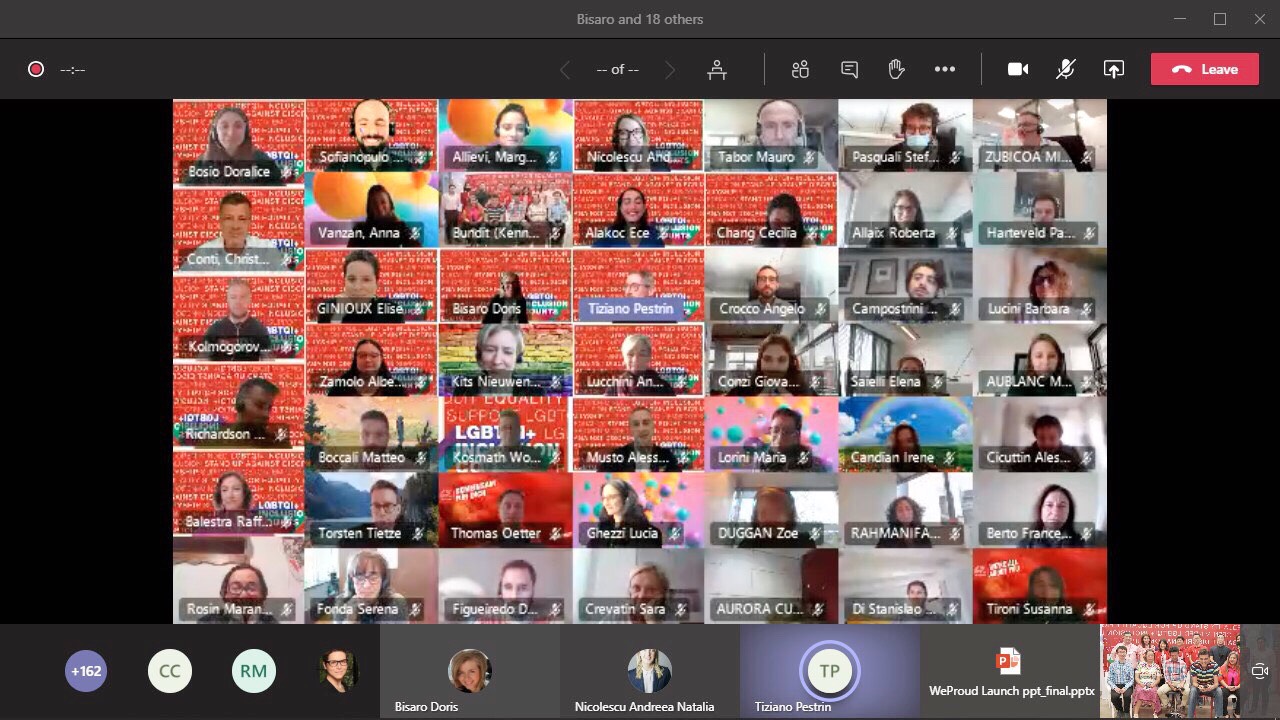
Task: Leave the meeting
Action: coord(1204,69)
